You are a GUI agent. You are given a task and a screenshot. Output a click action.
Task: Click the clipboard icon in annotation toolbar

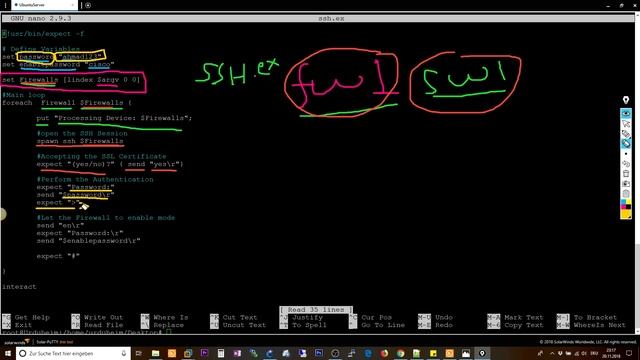click(x=626, y=193)
